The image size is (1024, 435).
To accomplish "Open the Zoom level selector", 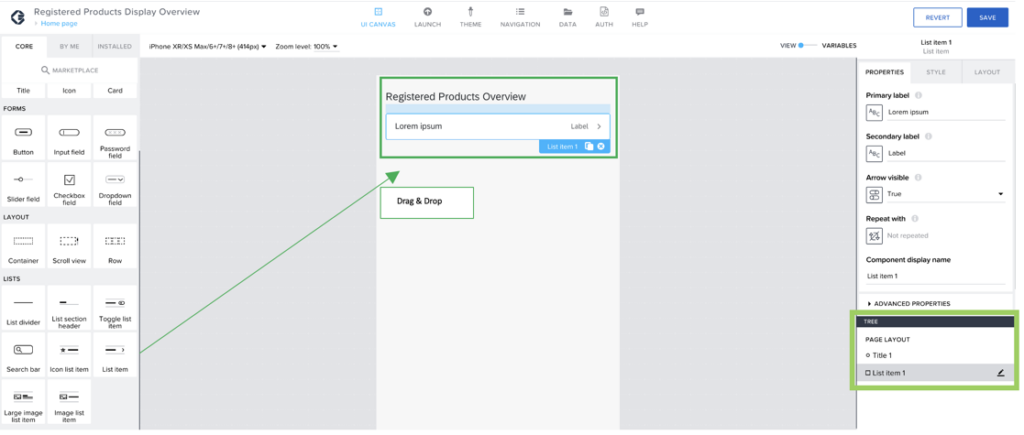I will [306, 46].
